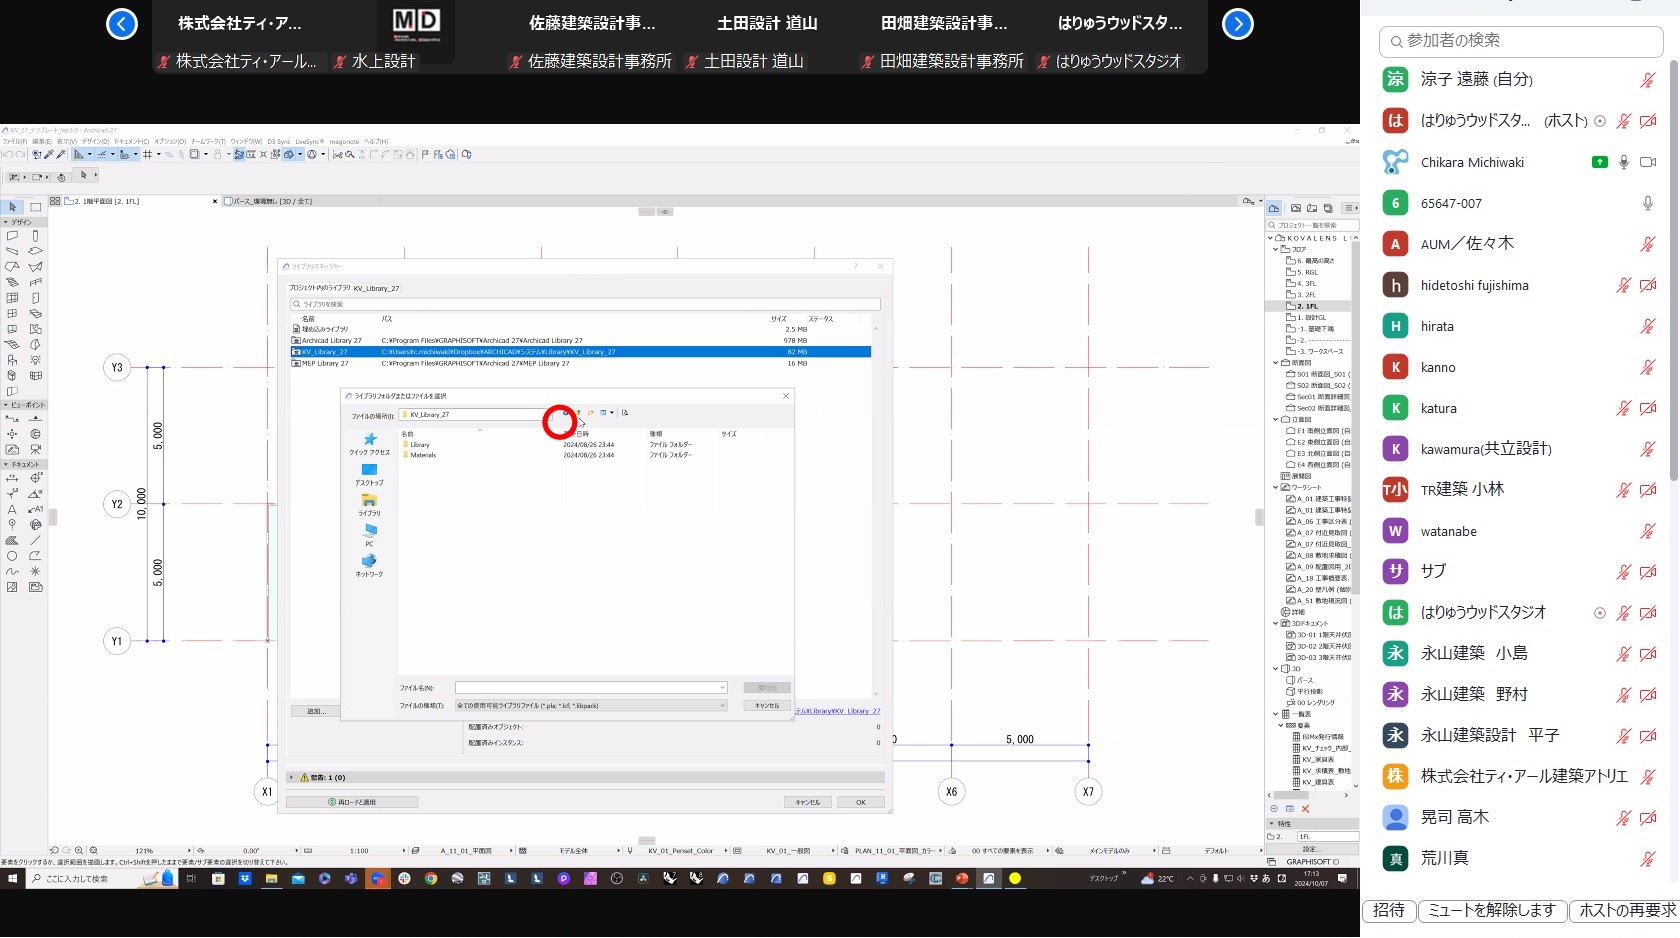Toggle the microphone for Chikara Michiwaki
This screenshot has height=938, width=1680.
click(x=1624, y=162)
